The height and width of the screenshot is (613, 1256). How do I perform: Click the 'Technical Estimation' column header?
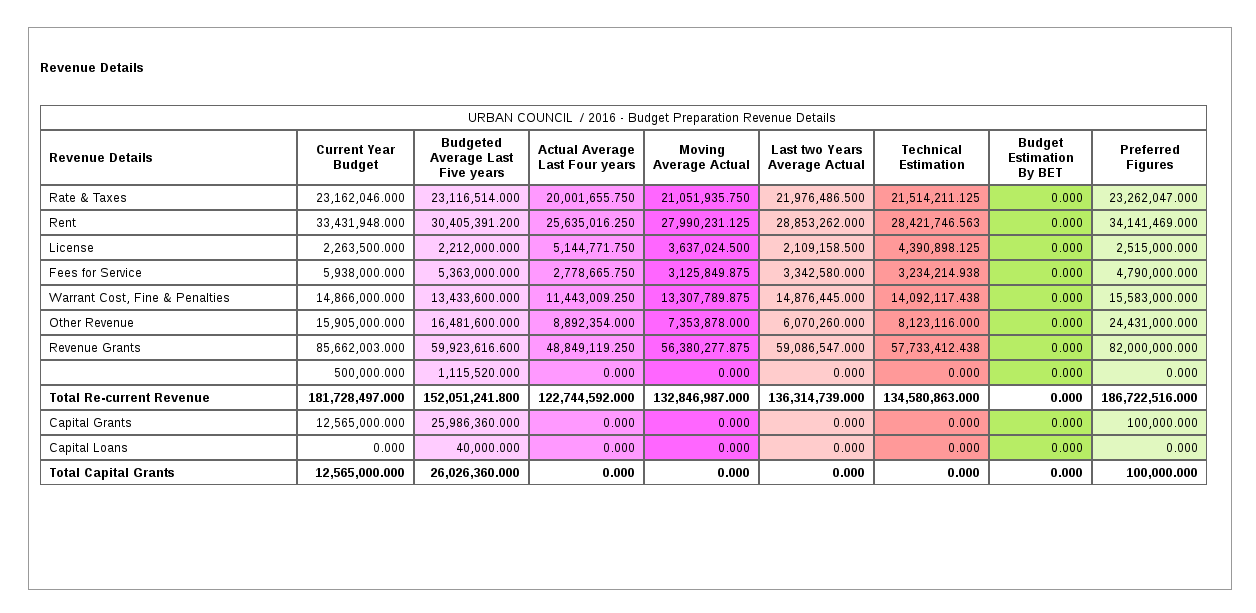click(931, 157)
